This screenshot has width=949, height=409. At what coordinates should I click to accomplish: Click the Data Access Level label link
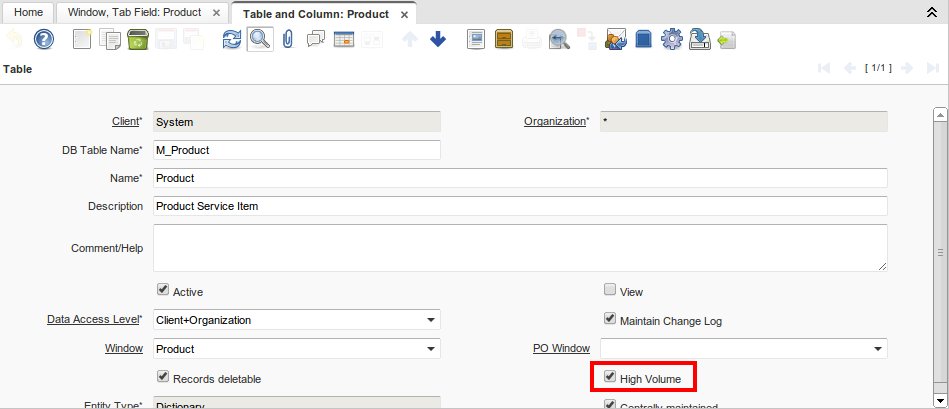pyautogui.click(x=93, y=320)
